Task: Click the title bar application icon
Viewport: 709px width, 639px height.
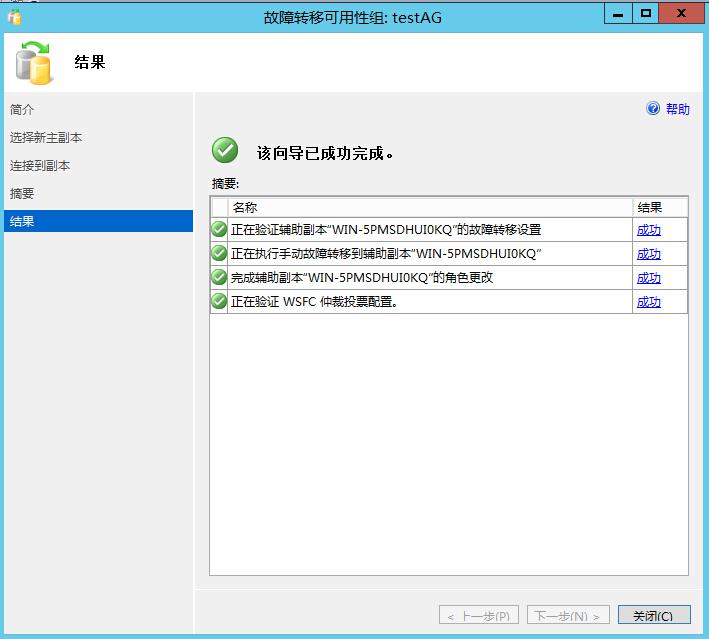Action: click(14, 18)
